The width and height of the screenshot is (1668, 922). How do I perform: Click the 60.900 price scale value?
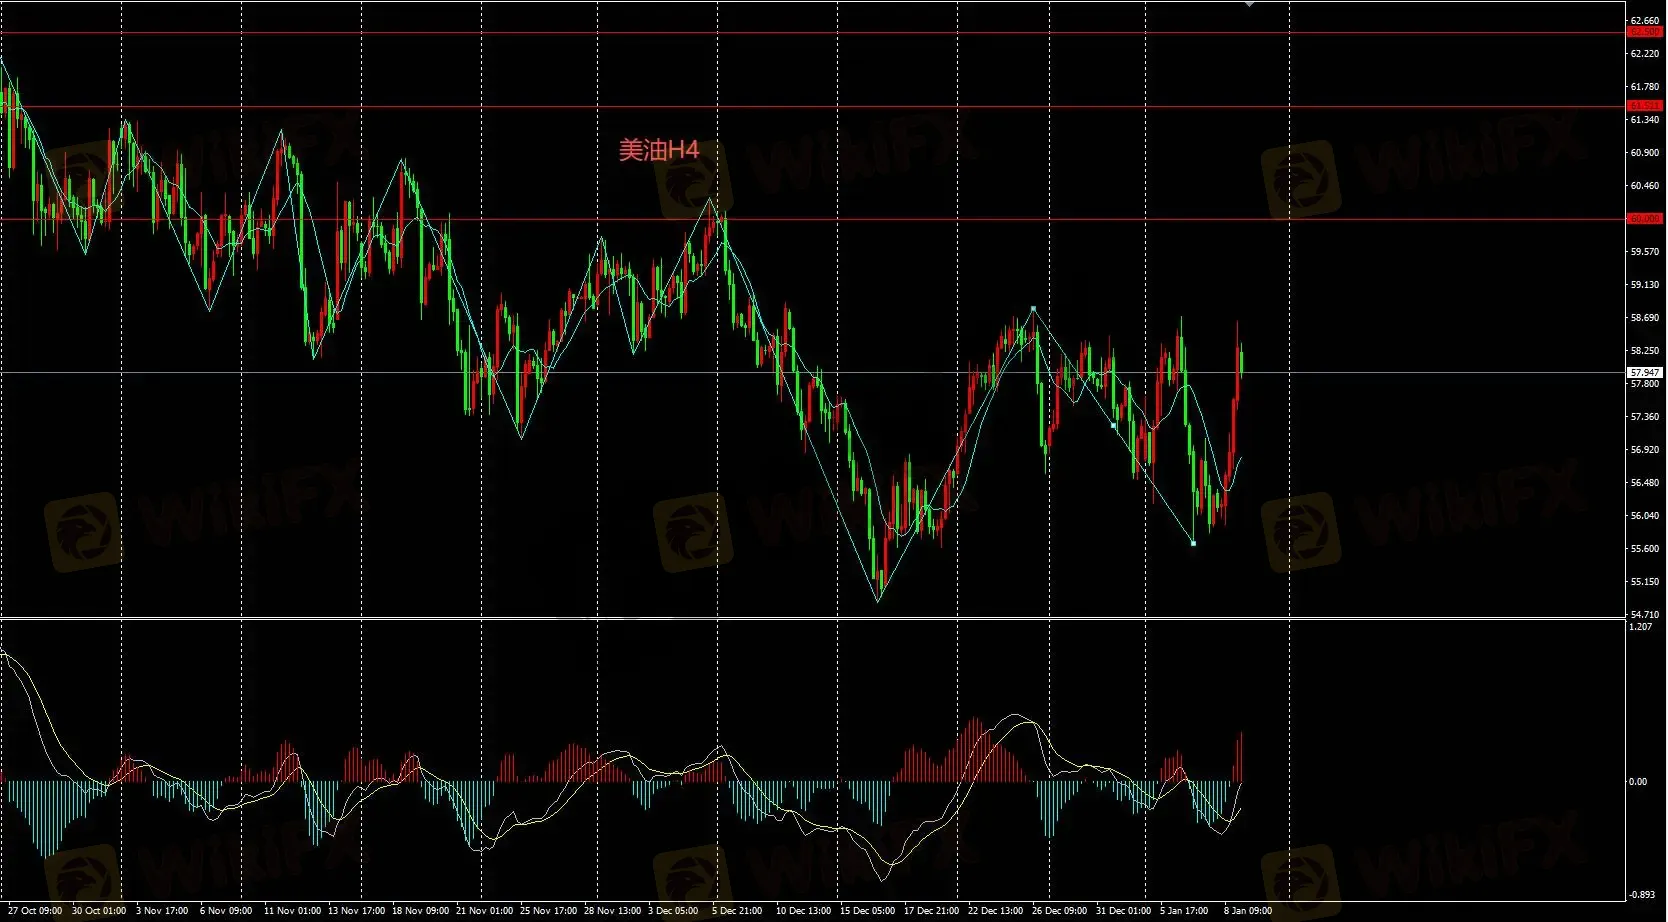click(x=1645, y=153)
